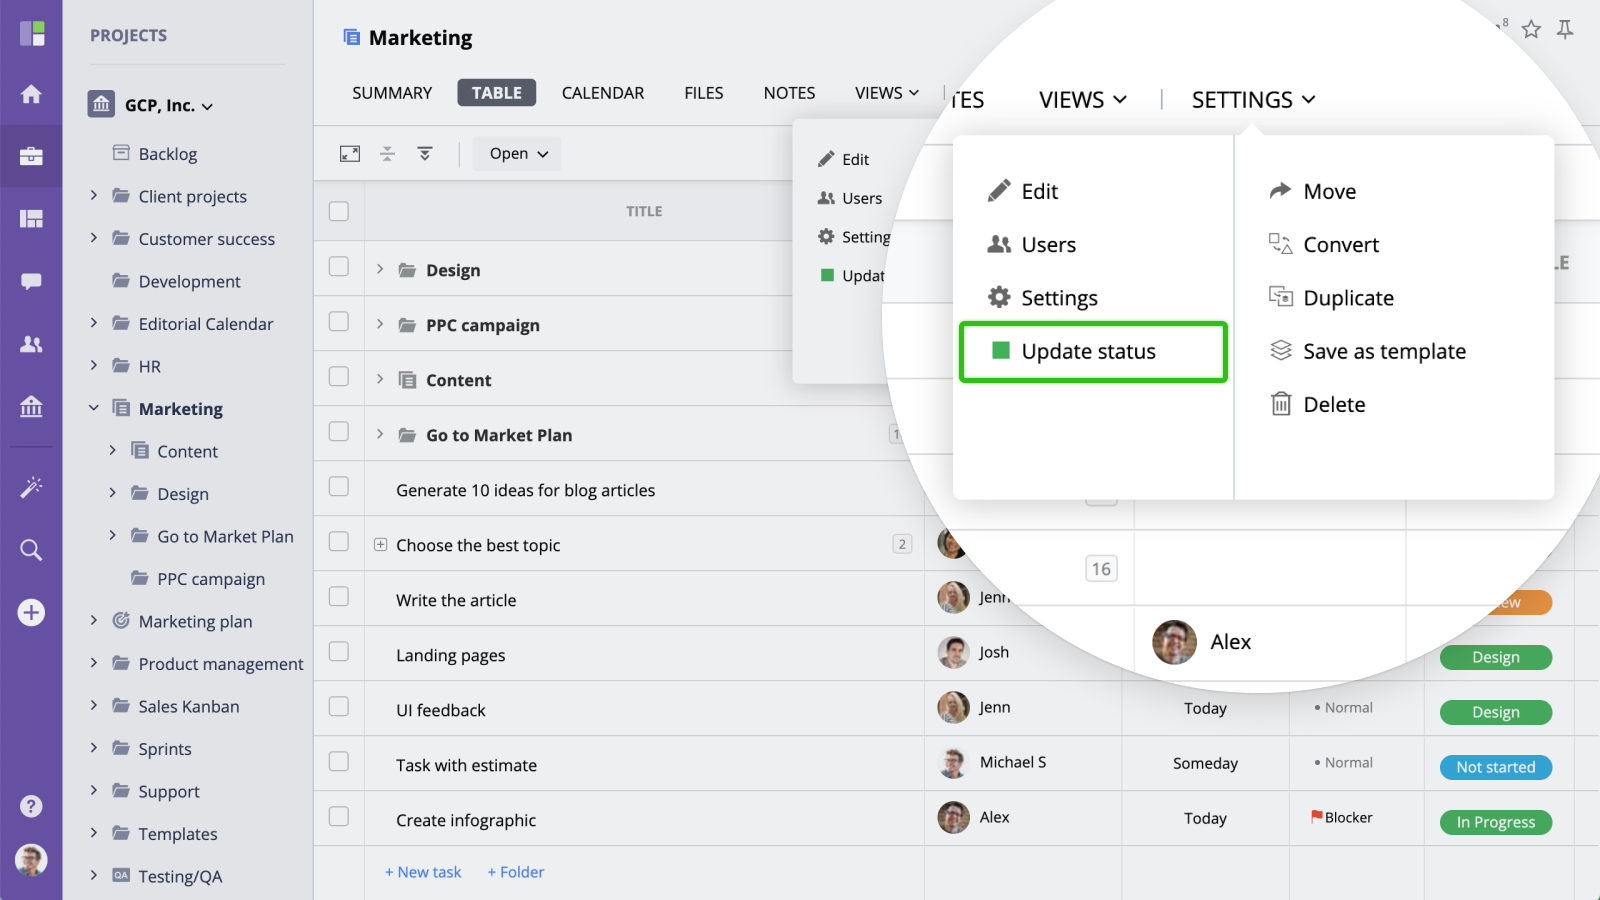Open search with magnifier icon
Viewport: 1600px width, 900px height.
[31, 550]
